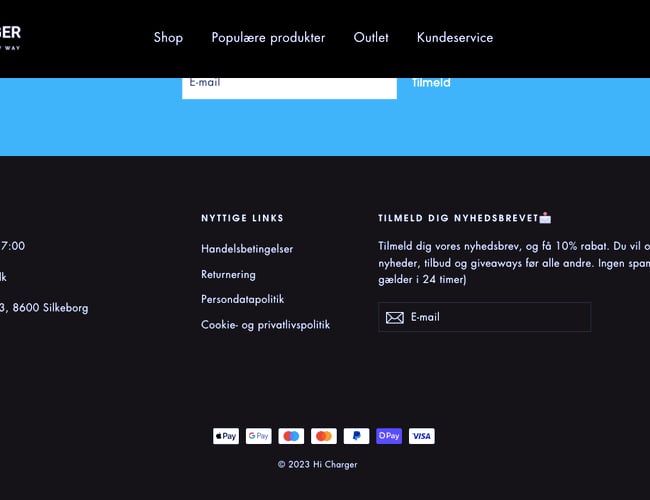Focus the footer E-mail newsletter field
The width and height of the screenshot is (650, 500).
coord(485,317)
